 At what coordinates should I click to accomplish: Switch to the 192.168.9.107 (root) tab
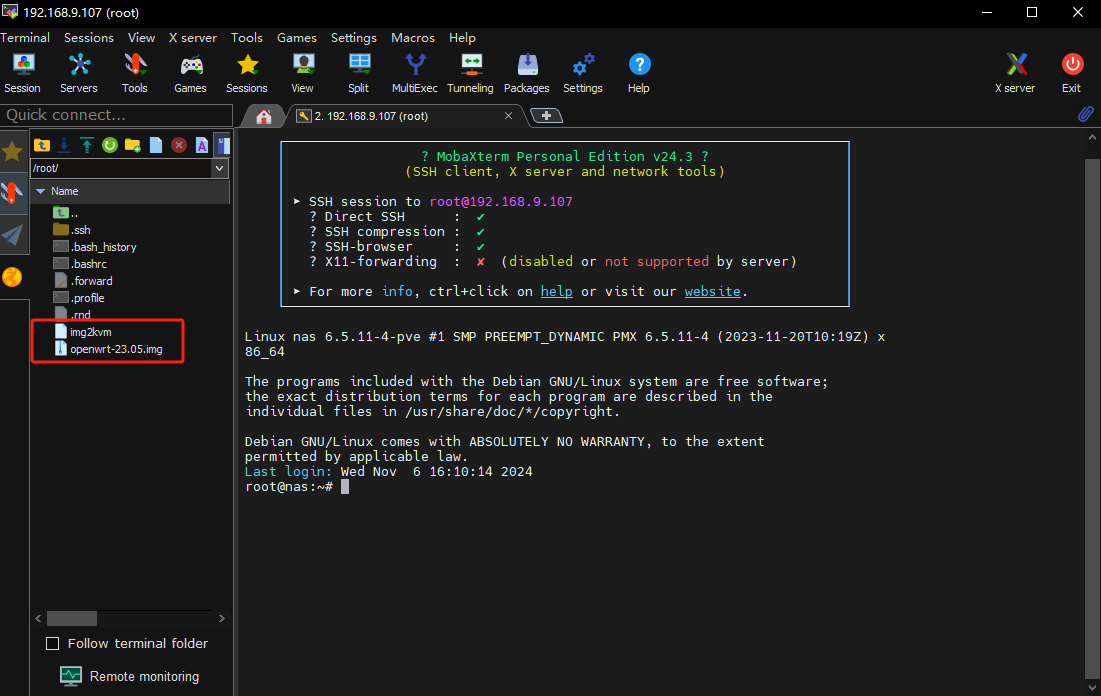(x=371, y=116)
